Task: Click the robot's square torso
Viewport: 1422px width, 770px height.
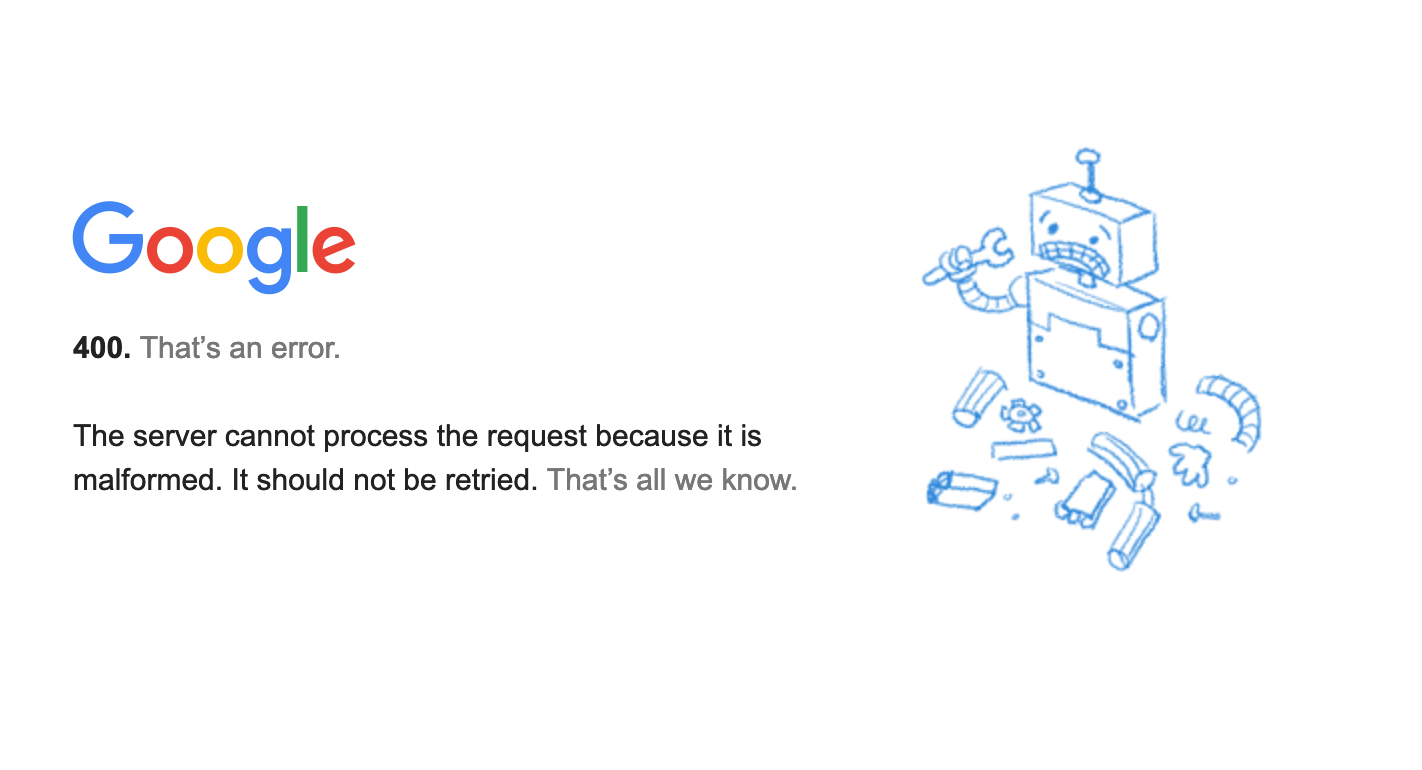Action: coord(1093,343)
